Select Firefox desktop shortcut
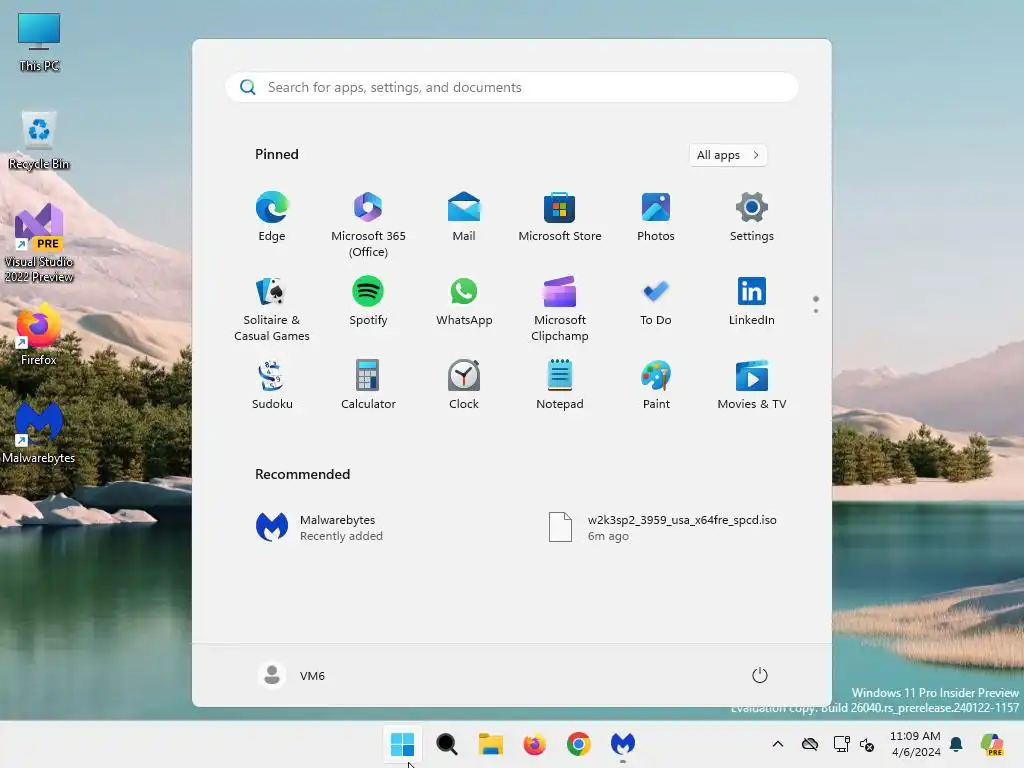This screenshot has width=1024, height=768. [x=39, y=335]
